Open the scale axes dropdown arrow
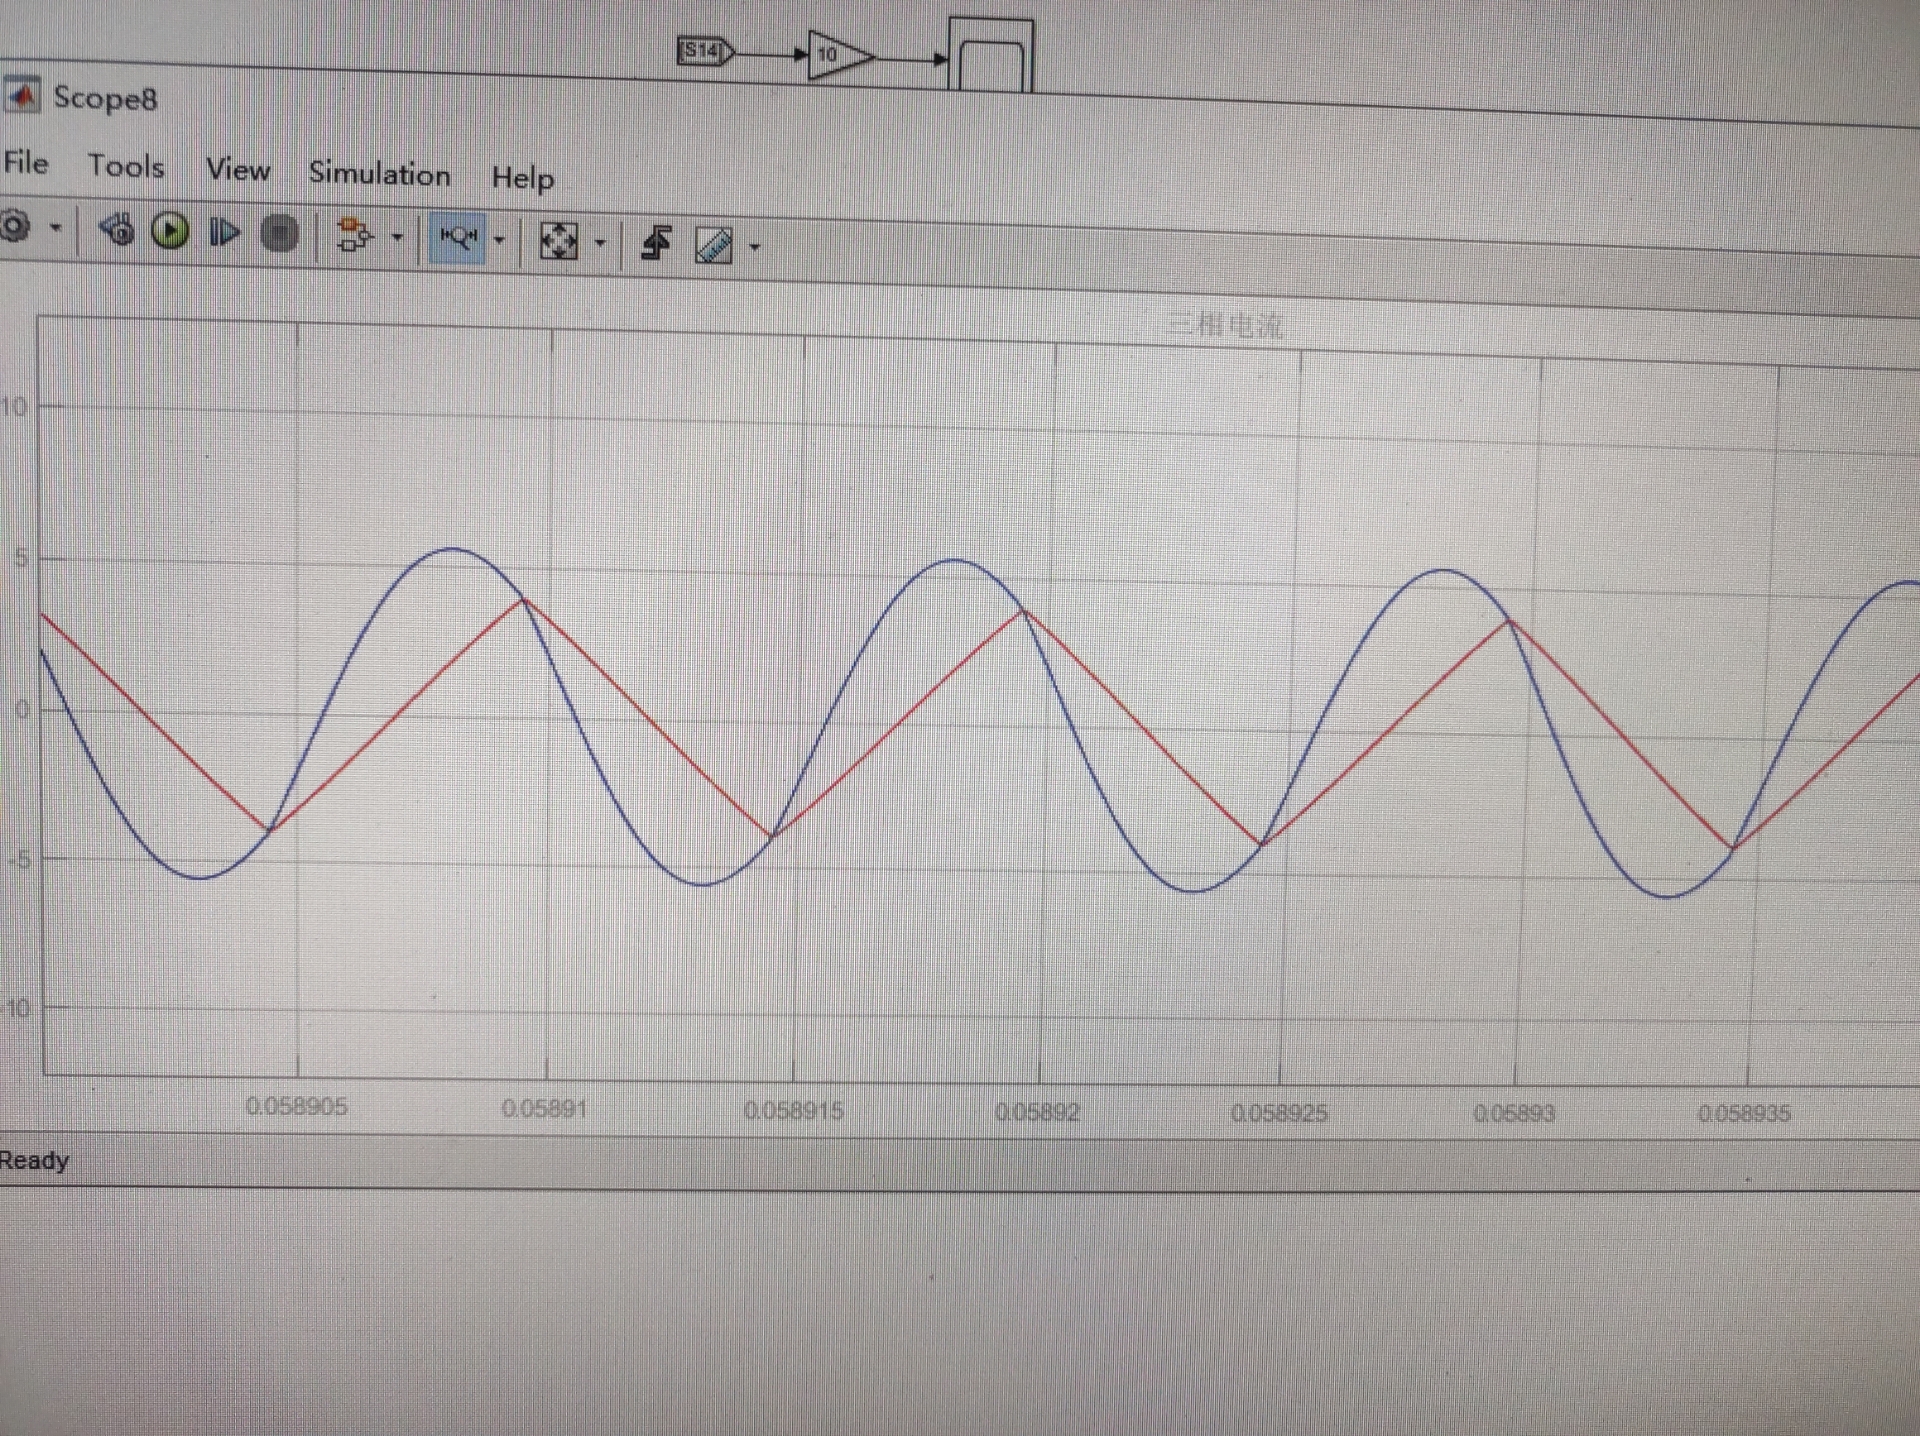 coord(600,243)
